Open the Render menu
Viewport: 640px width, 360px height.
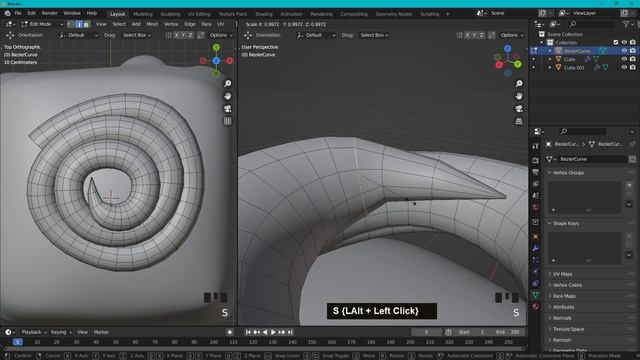49,13
